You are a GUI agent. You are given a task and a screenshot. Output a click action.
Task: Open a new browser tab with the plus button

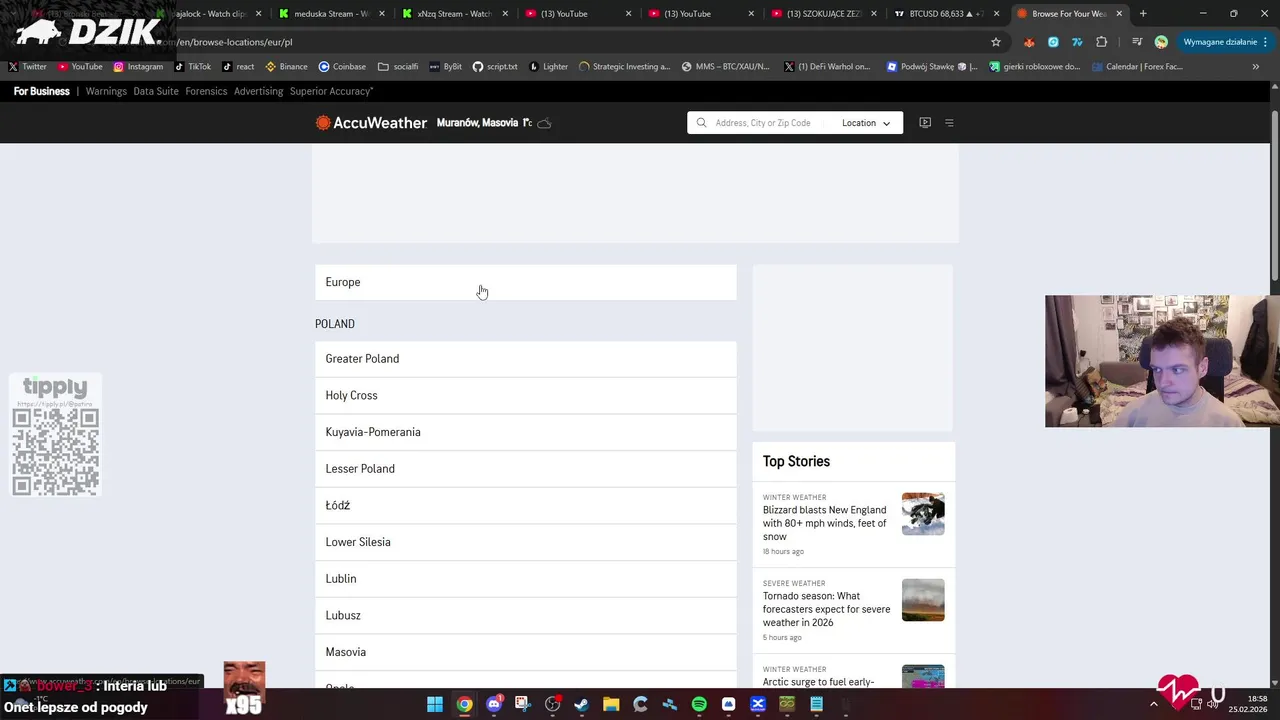[1143, 14]
